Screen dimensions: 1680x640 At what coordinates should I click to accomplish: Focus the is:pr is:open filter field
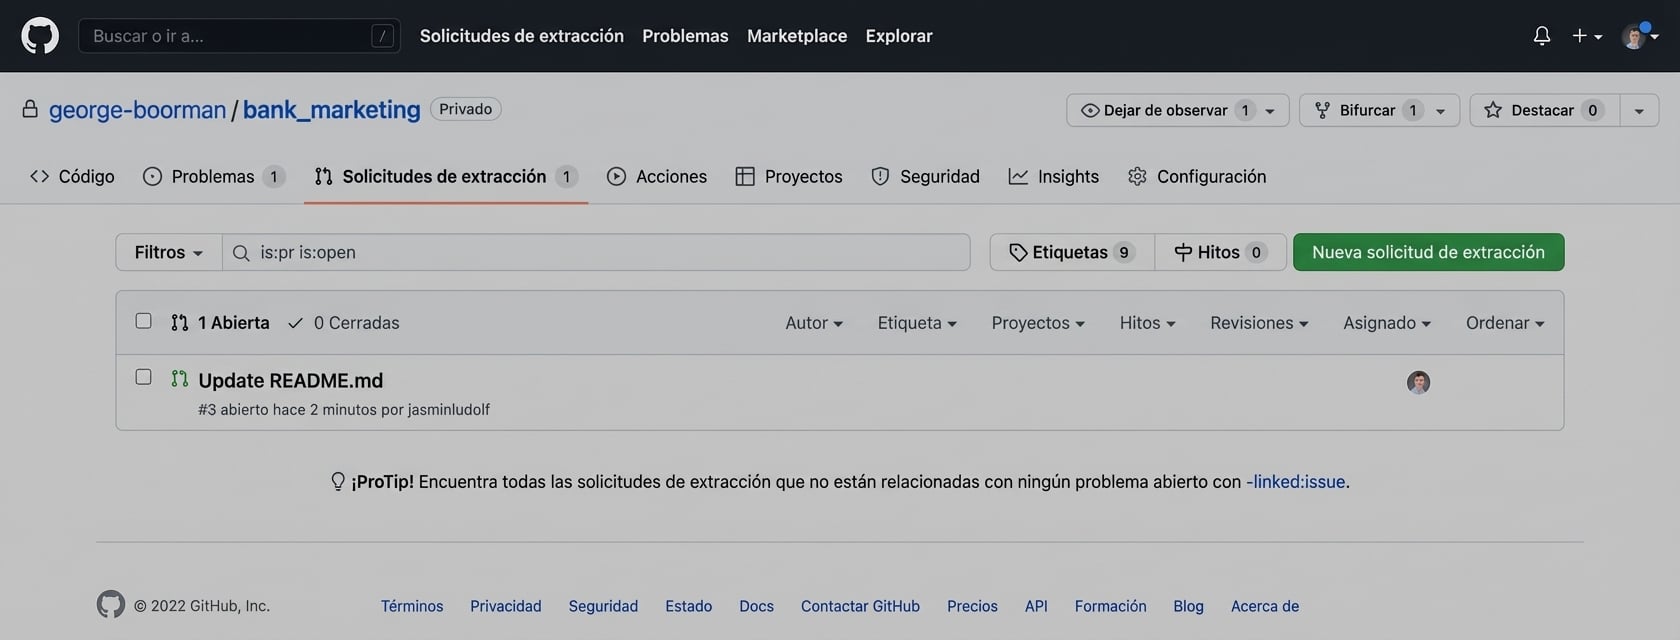click(x=596, y=252)
